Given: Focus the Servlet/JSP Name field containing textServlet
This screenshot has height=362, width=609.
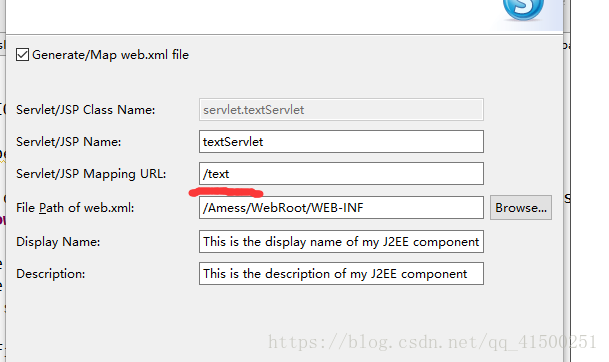Looking at the screenshot, I should (x=341, y=142).
